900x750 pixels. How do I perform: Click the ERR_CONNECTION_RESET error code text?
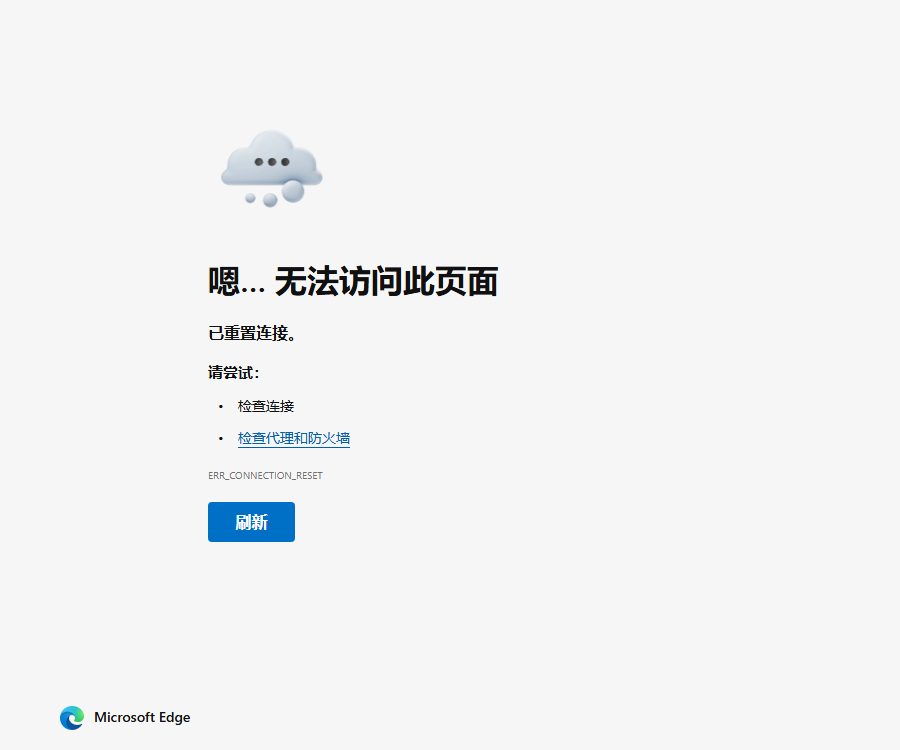click(265, 476)
